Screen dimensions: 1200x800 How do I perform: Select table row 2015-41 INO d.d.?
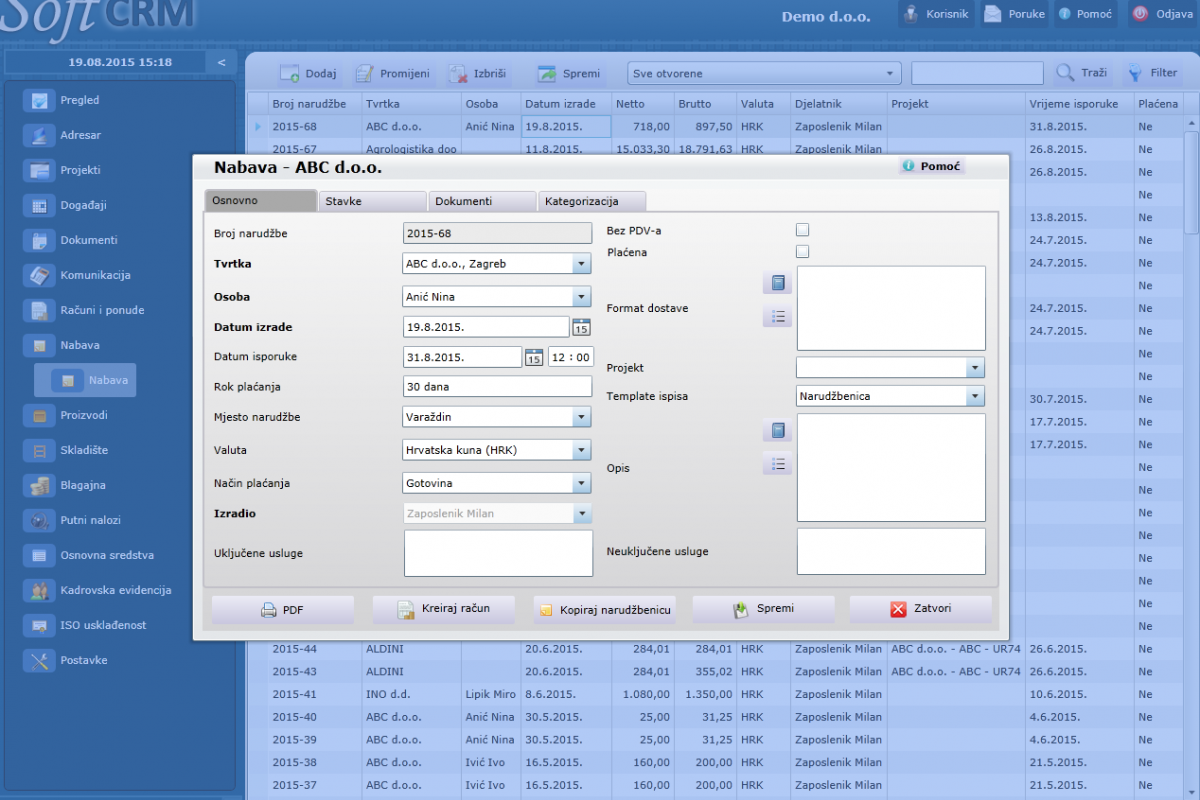715,694
